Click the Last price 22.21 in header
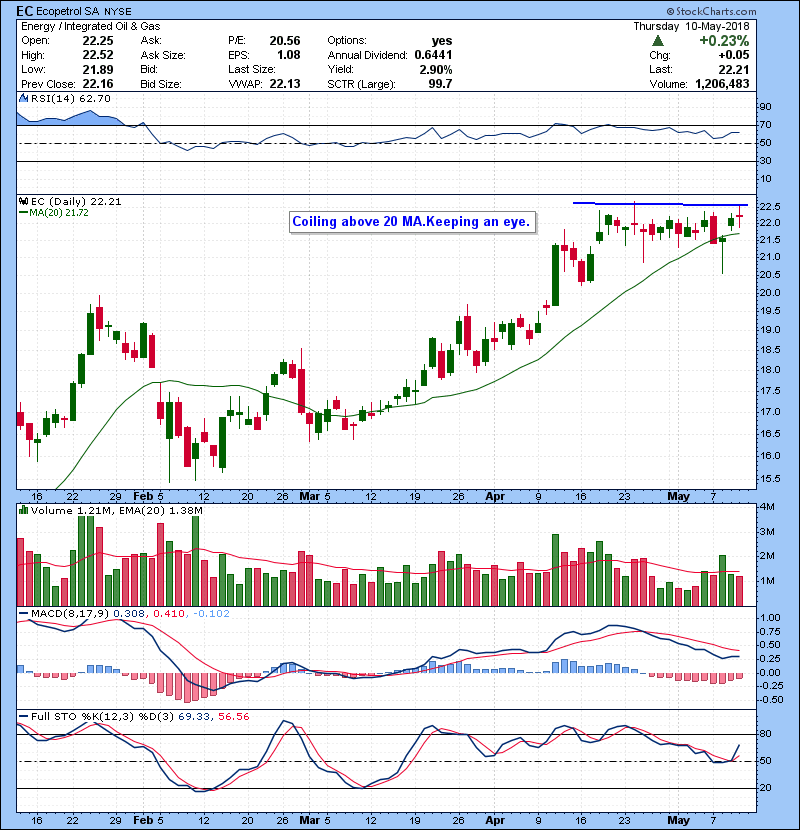 click(734, 69)
